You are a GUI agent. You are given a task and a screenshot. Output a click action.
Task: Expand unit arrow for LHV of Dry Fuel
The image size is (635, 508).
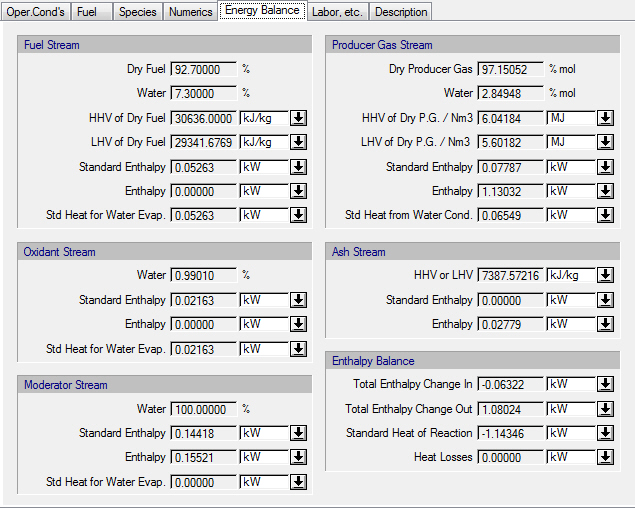298,142
